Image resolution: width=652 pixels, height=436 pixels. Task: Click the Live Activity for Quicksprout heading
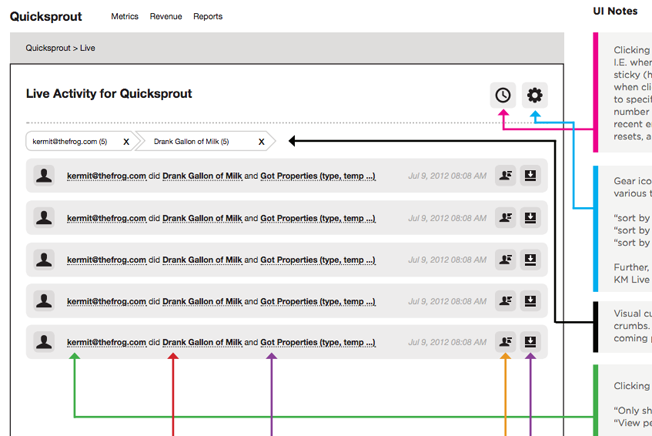[109, 94]
